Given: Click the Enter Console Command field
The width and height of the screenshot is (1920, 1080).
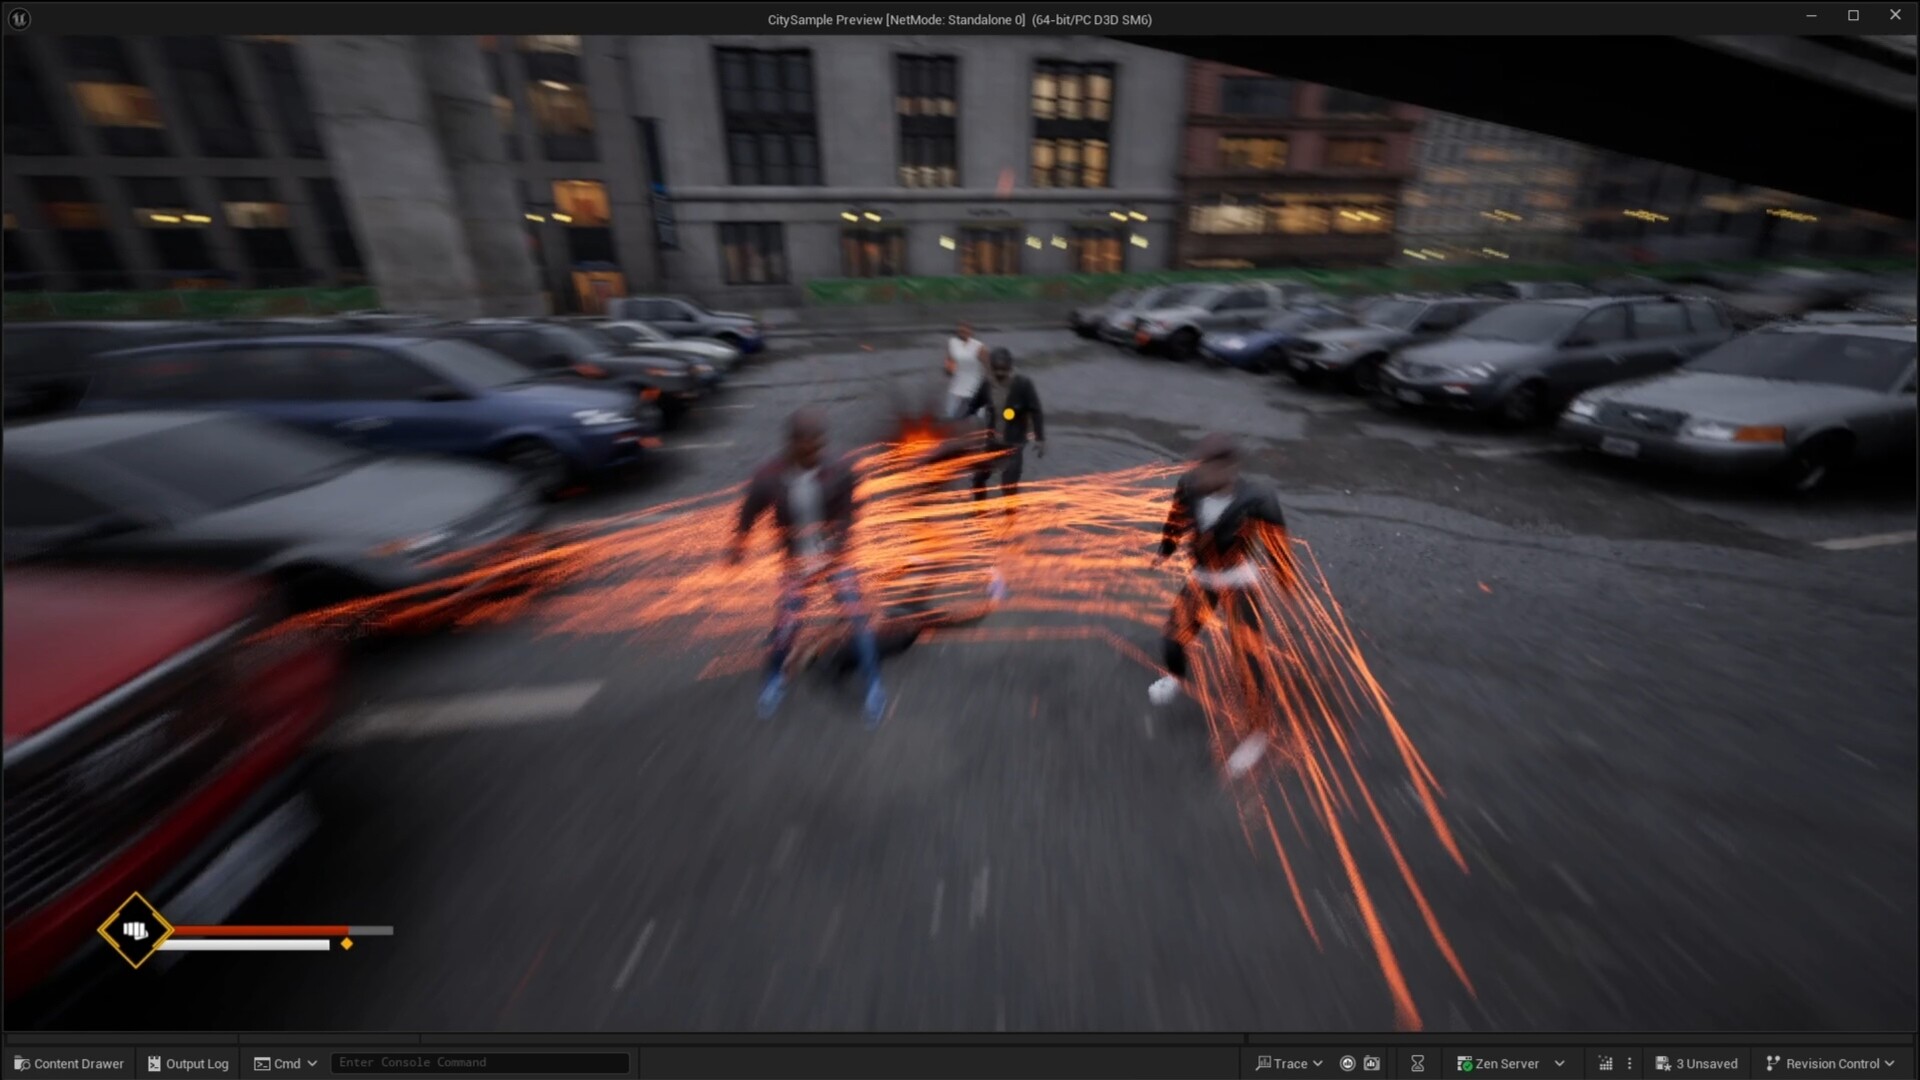Looking at the screenshot, I should coord(479,1062).
